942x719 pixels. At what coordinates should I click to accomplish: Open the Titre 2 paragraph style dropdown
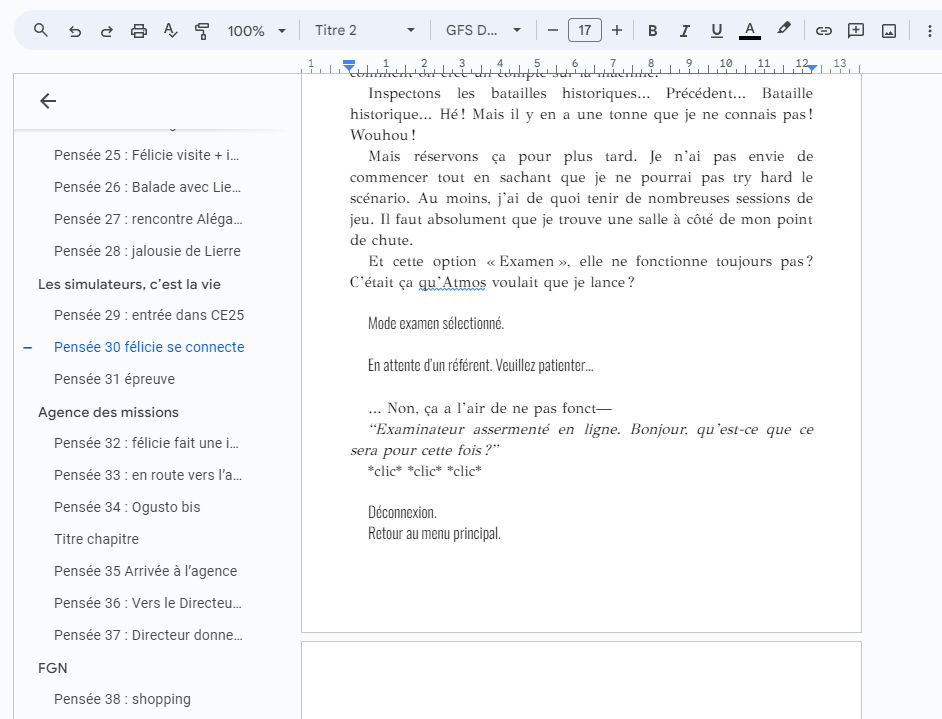point(365,31)
